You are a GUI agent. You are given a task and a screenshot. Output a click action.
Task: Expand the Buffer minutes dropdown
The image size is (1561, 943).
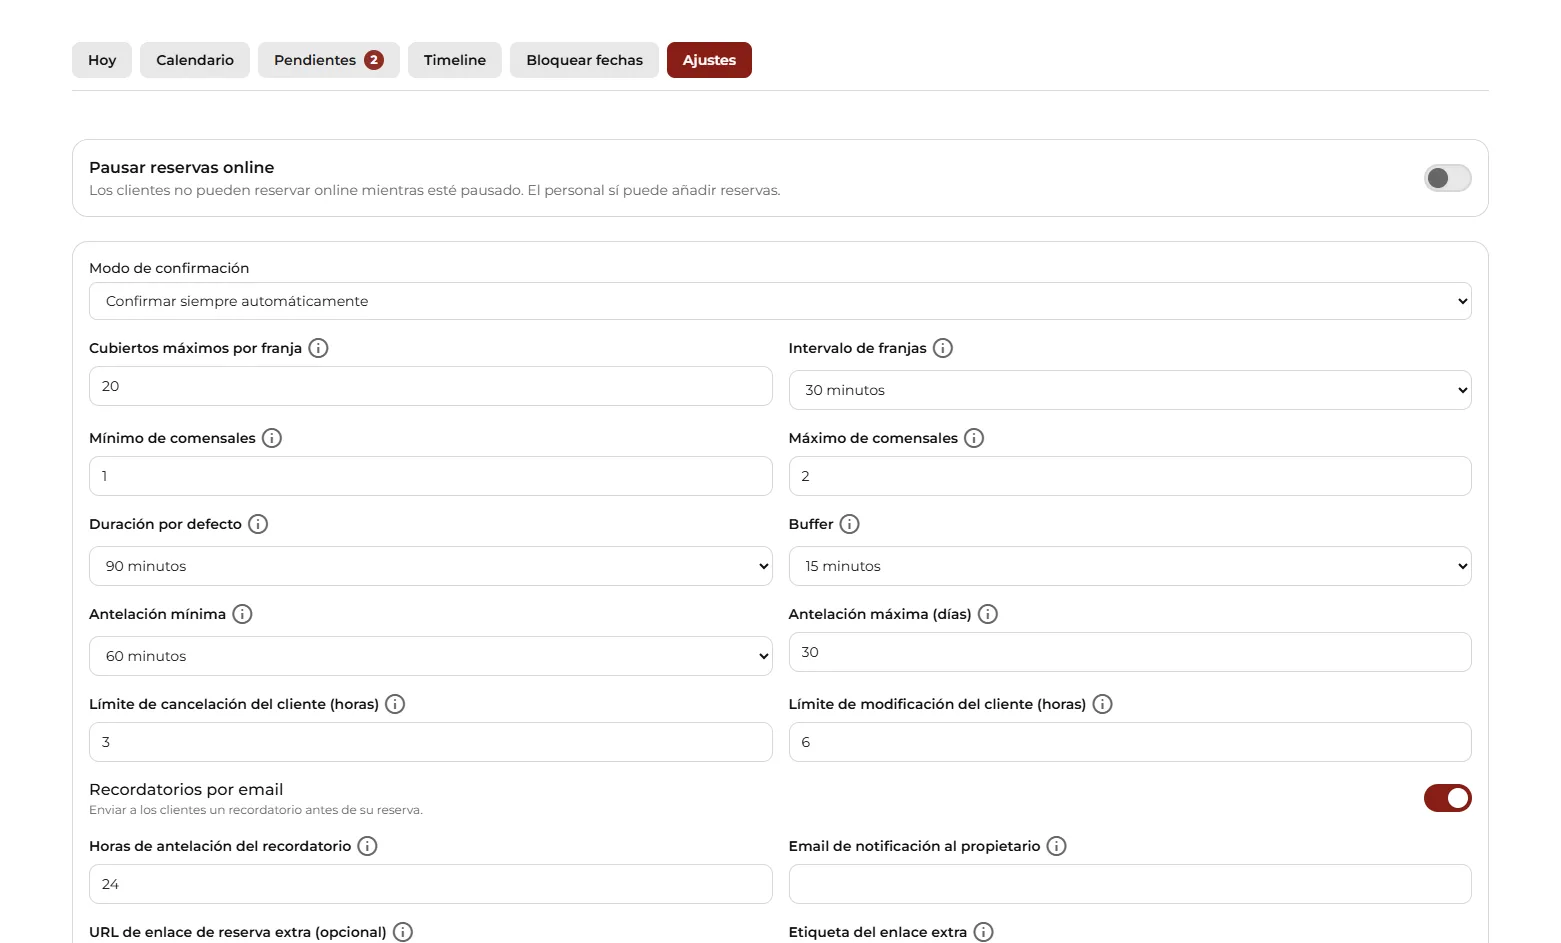(x=1130, y=566)
